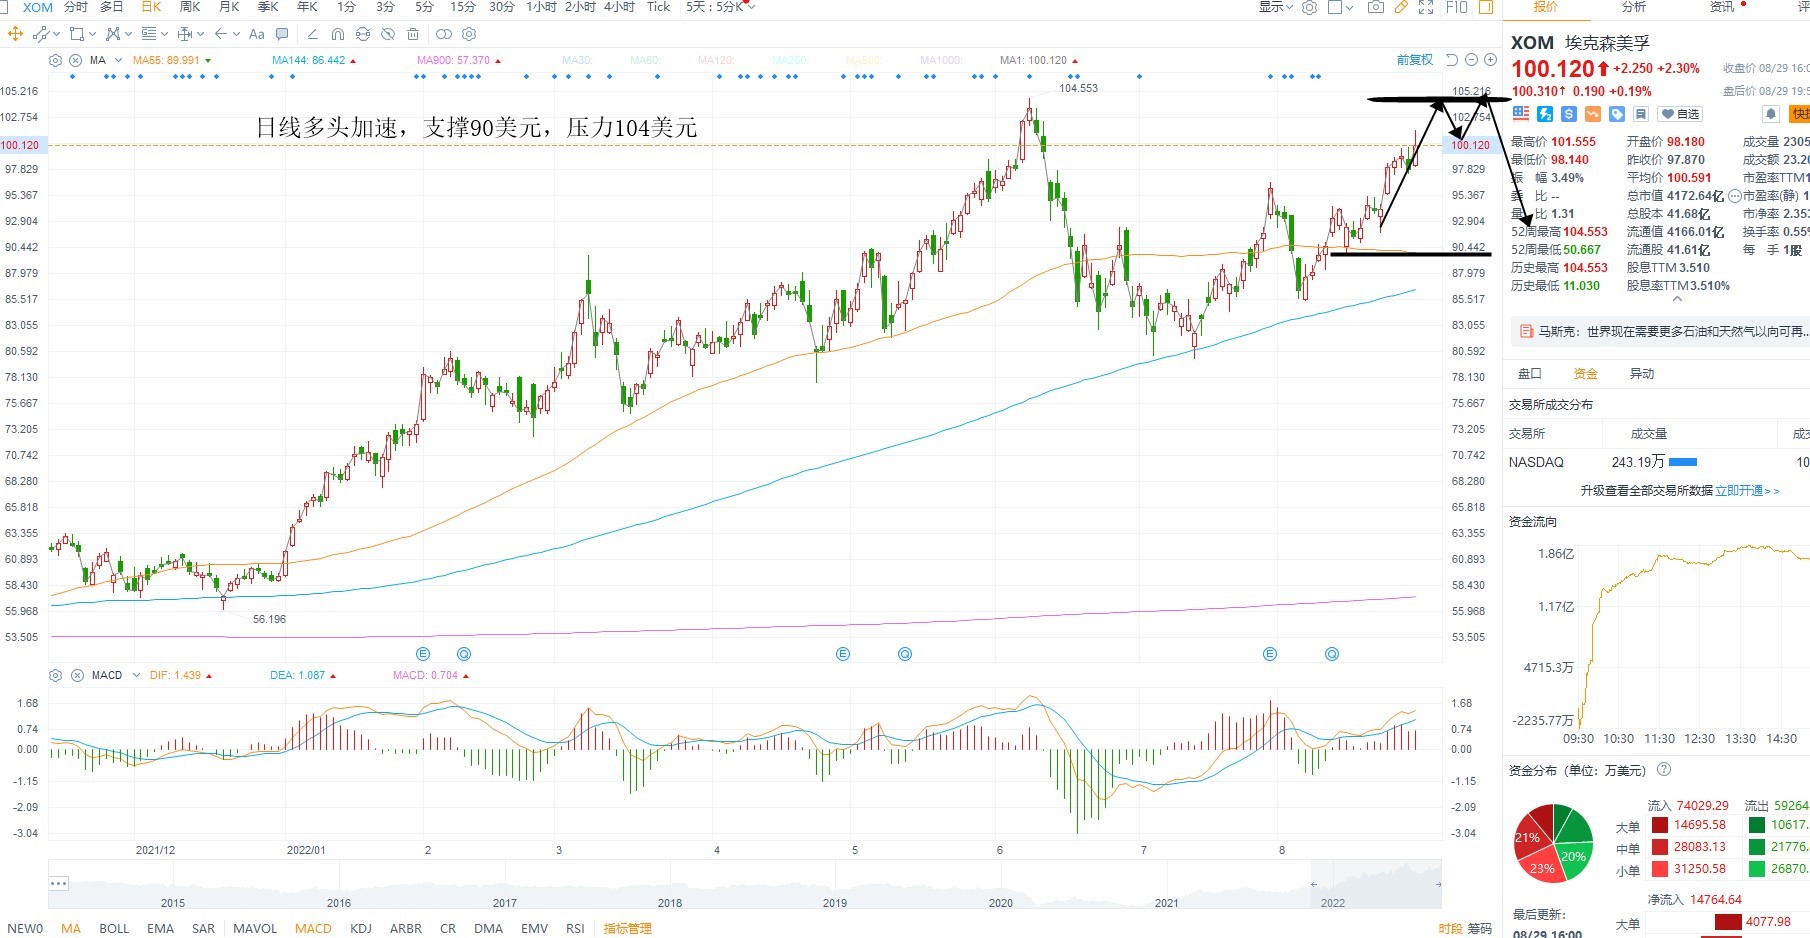This screenshot has height=938, width=1810.
Task: Click the screenshot camera icon
Action: (x=1376, y=7)
